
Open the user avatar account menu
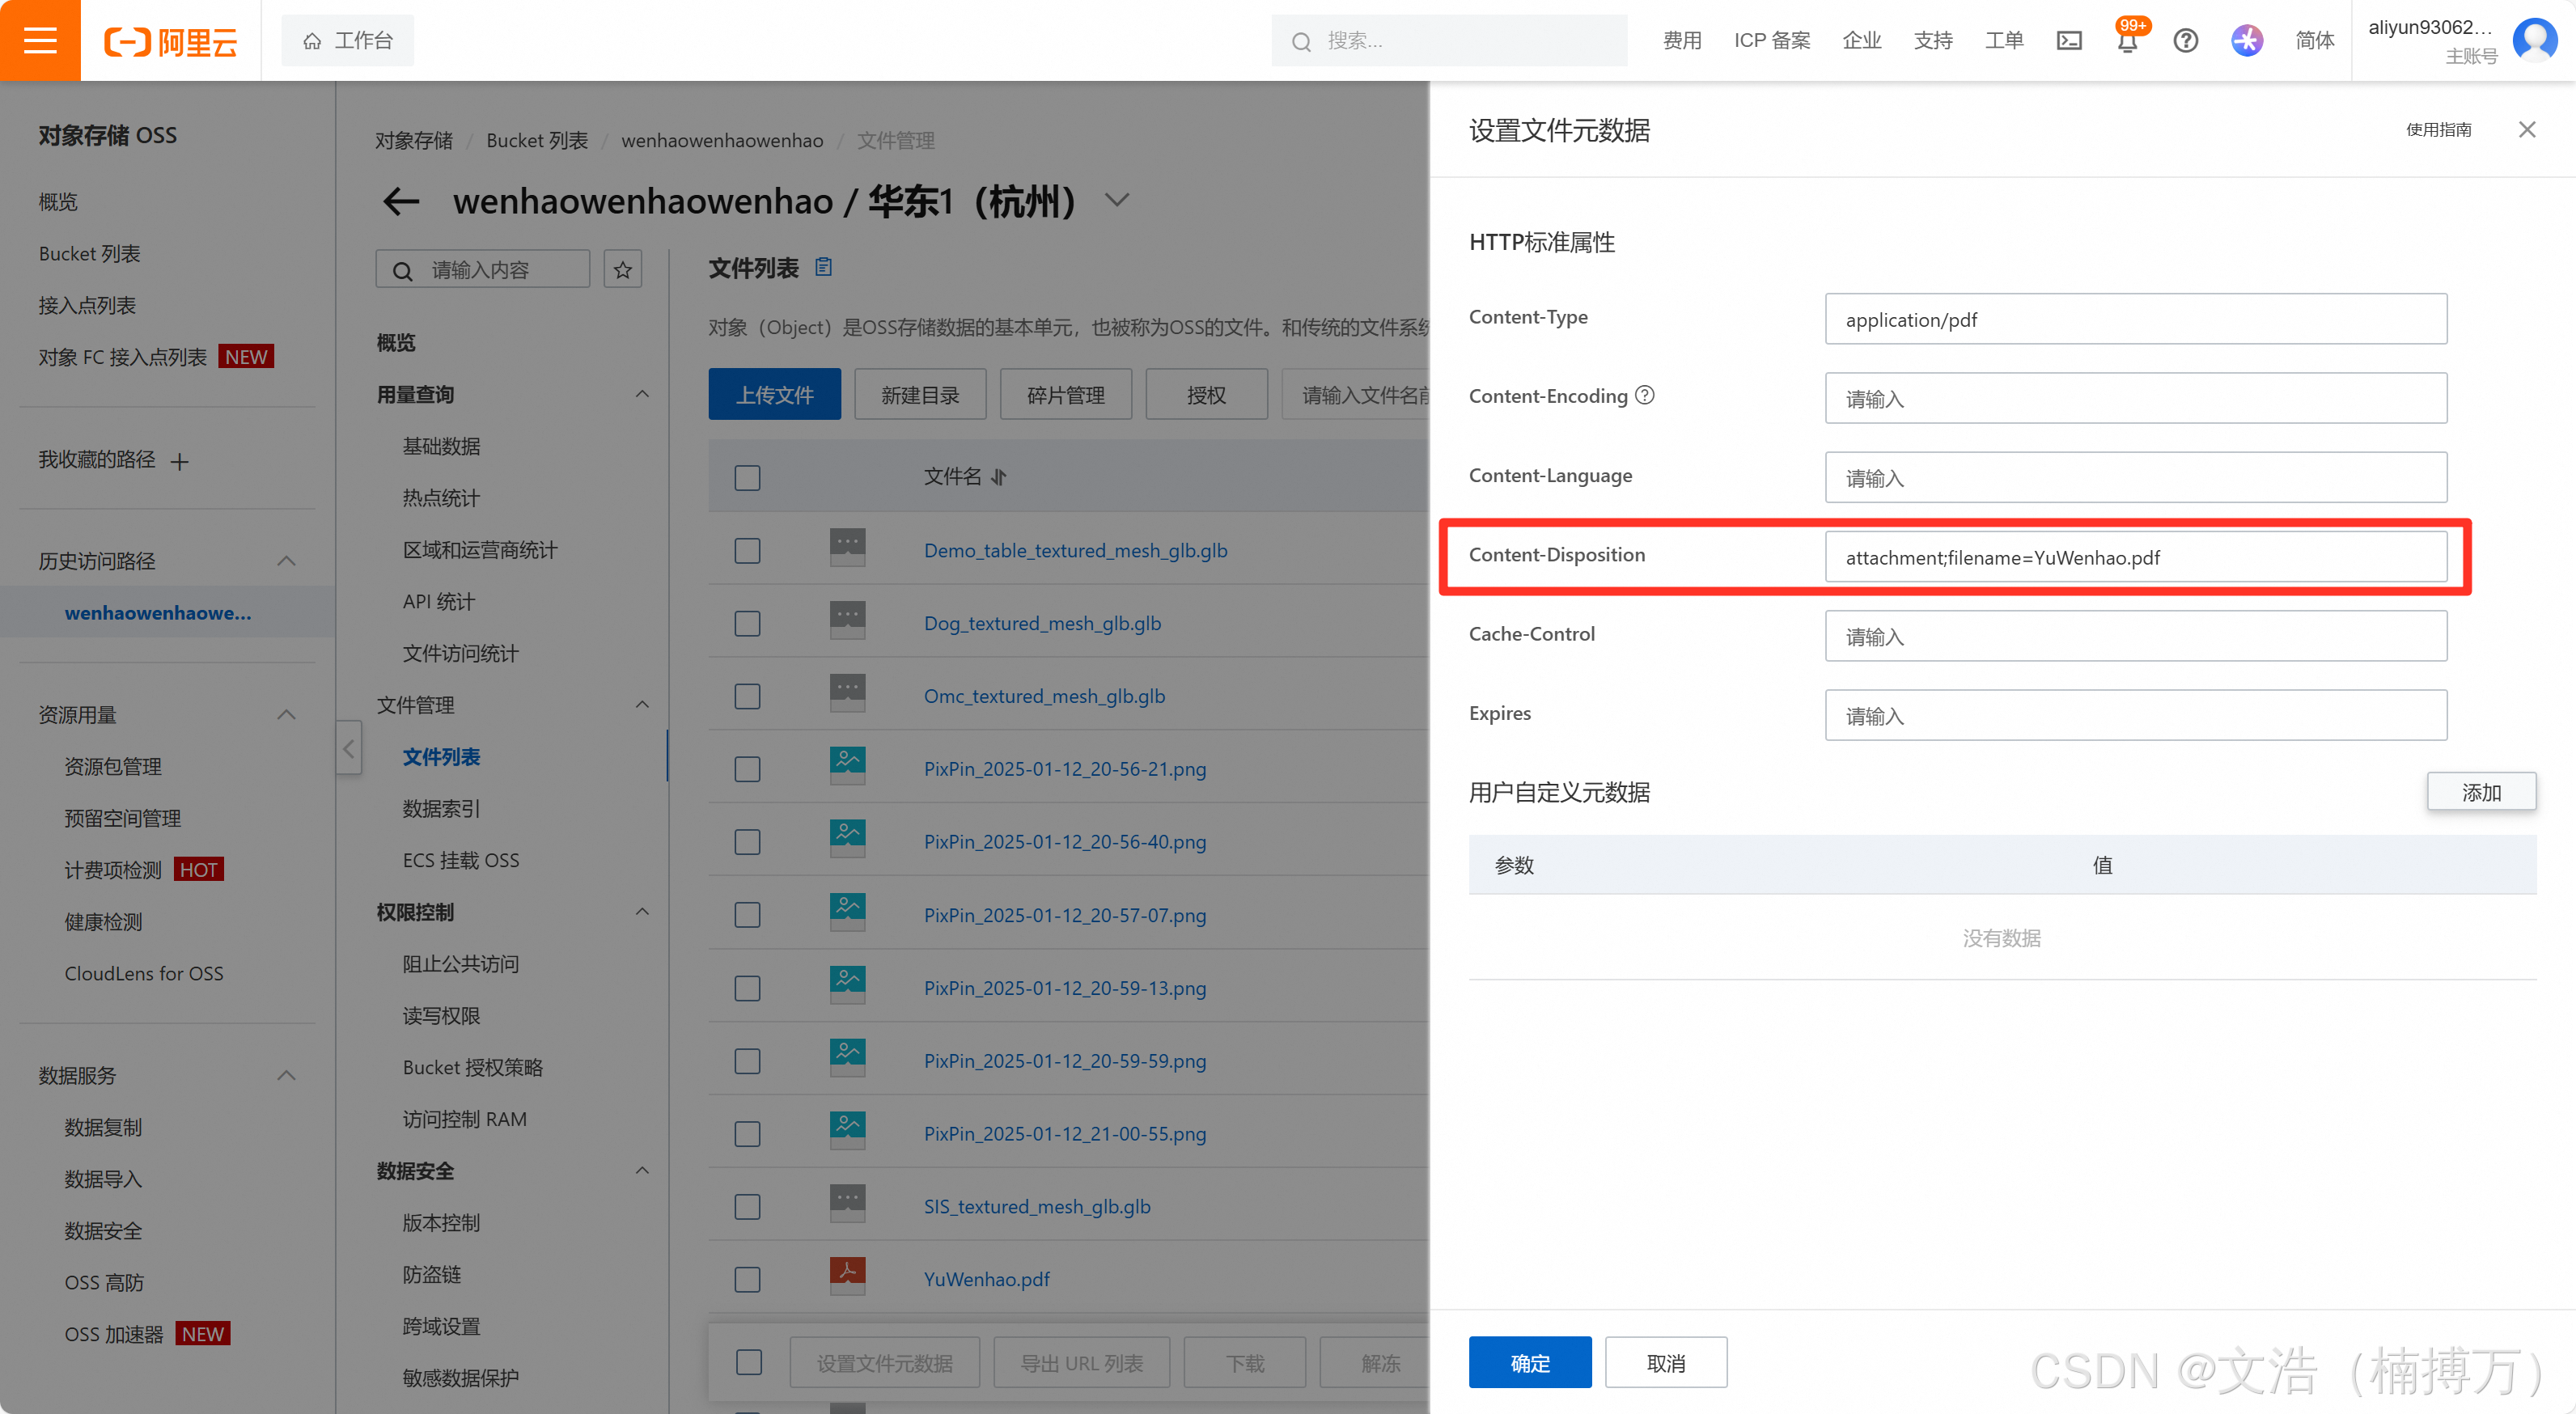2535,40
